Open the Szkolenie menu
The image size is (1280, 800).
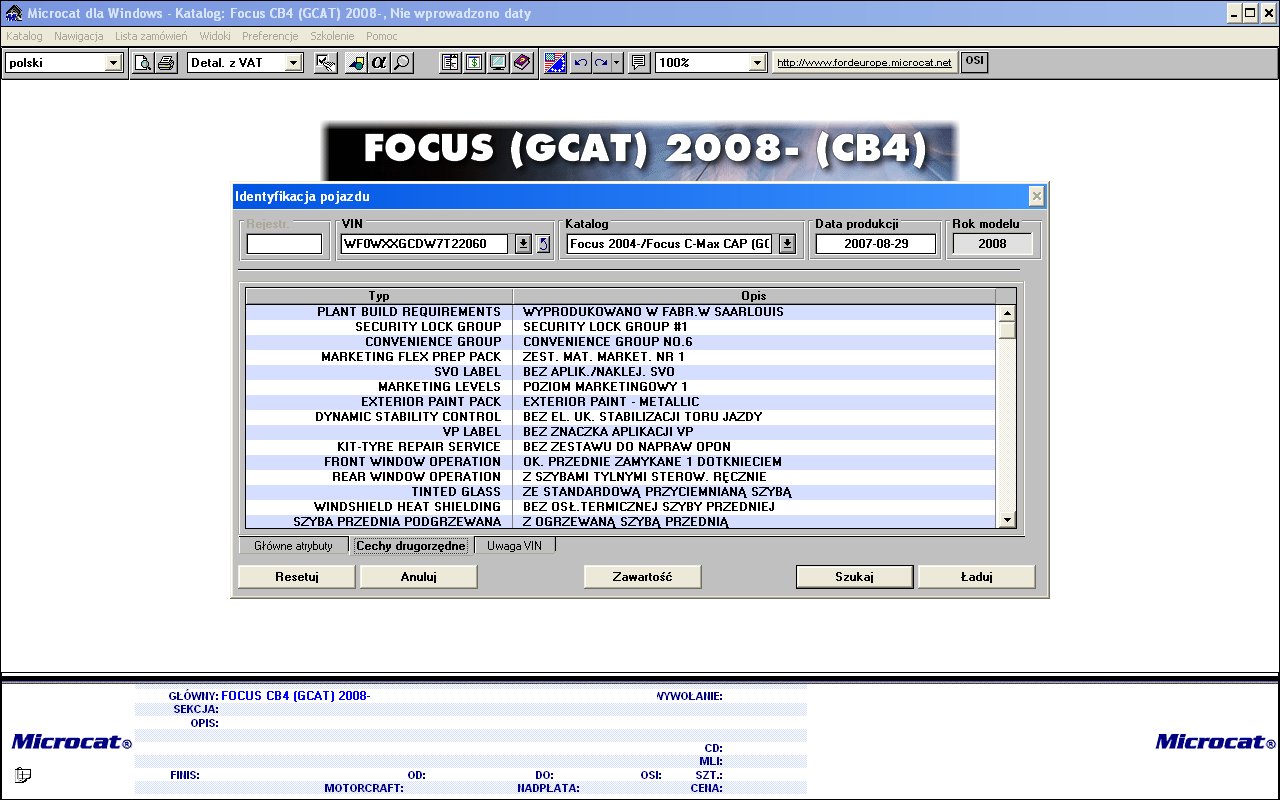click(x=333, y=36)
